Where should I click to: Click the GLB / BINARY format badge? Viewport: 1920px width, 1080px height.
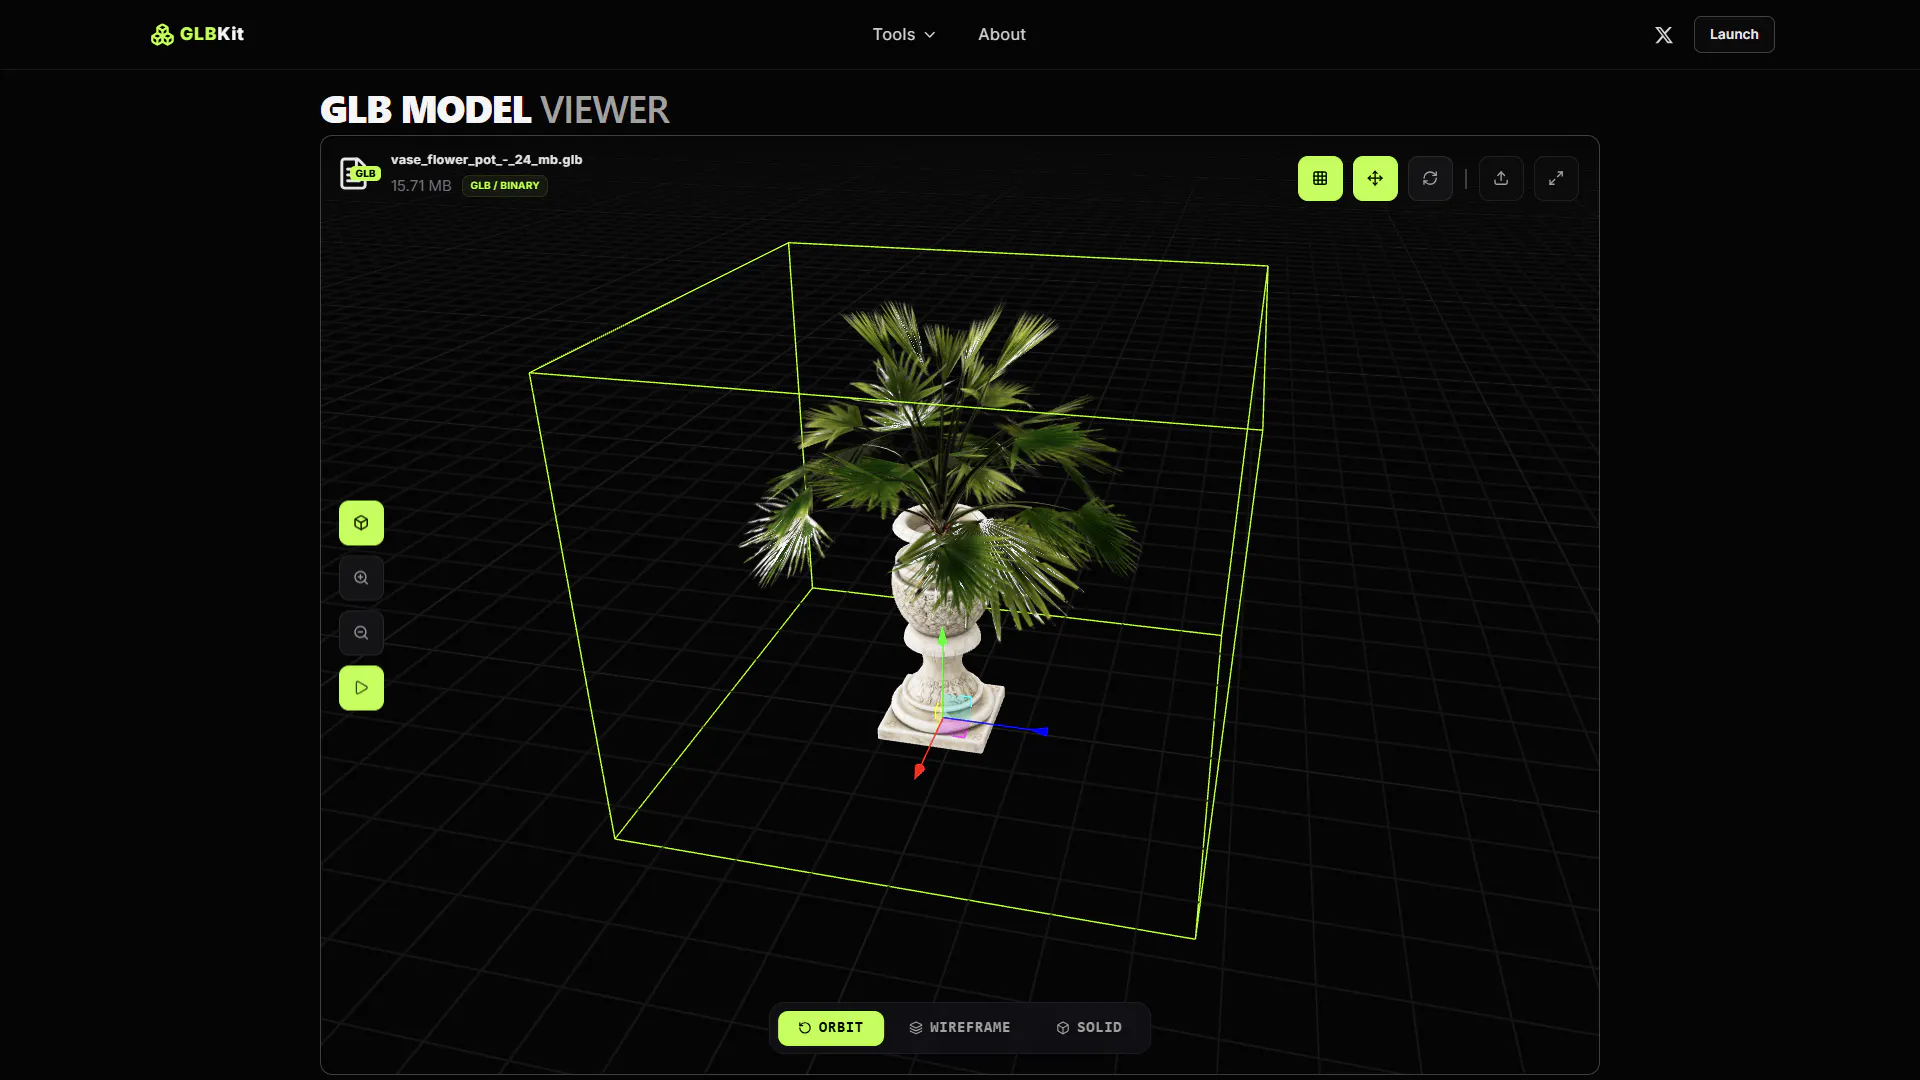point(505,186)
